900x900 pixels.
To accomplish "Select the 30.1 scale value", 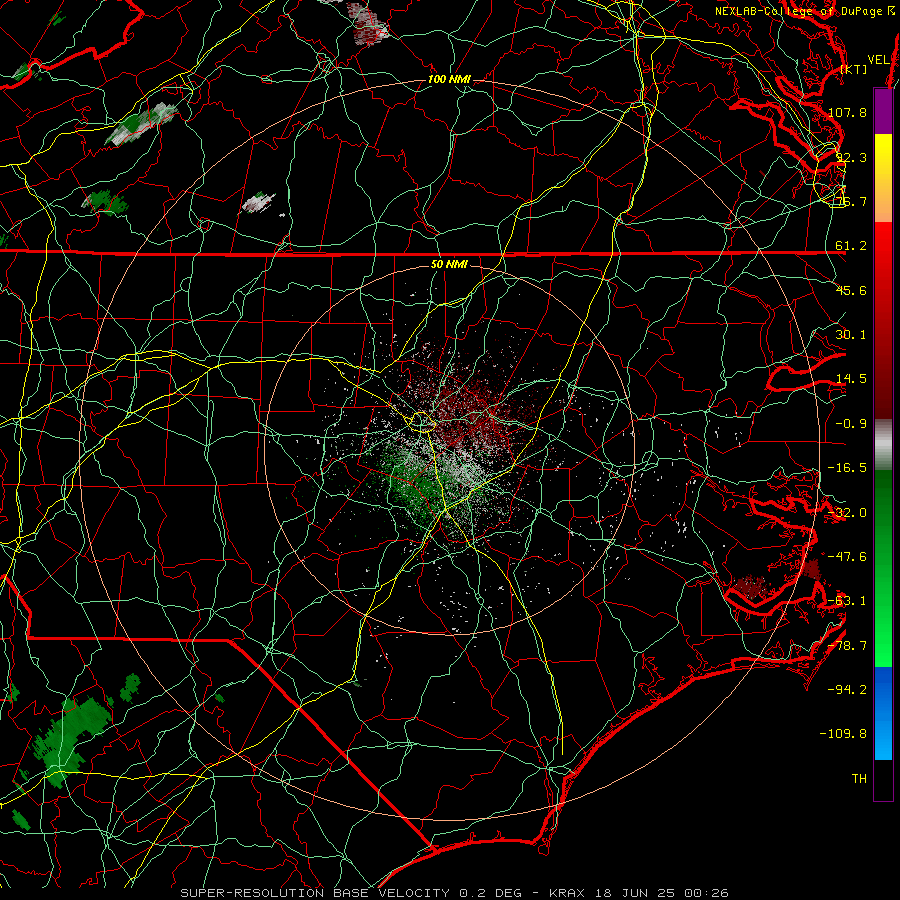I will 851,335.
